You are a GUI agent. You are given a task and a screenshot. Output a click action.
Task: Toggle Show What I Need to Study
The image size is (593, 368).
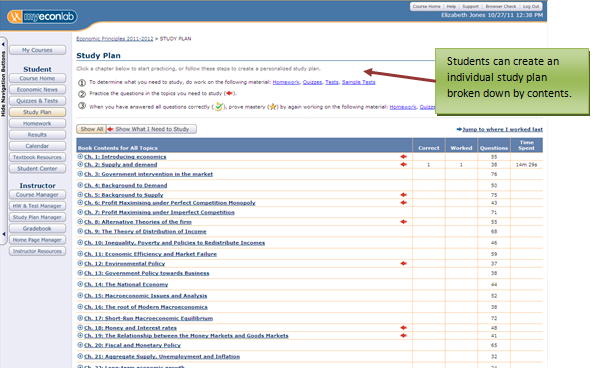152,129
